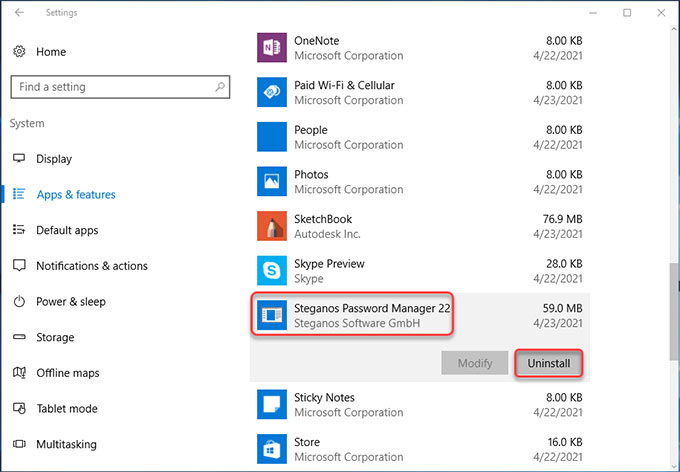Select Steganos Password Manager 22 title
This screenshot has height=472, width=680.
372,308
